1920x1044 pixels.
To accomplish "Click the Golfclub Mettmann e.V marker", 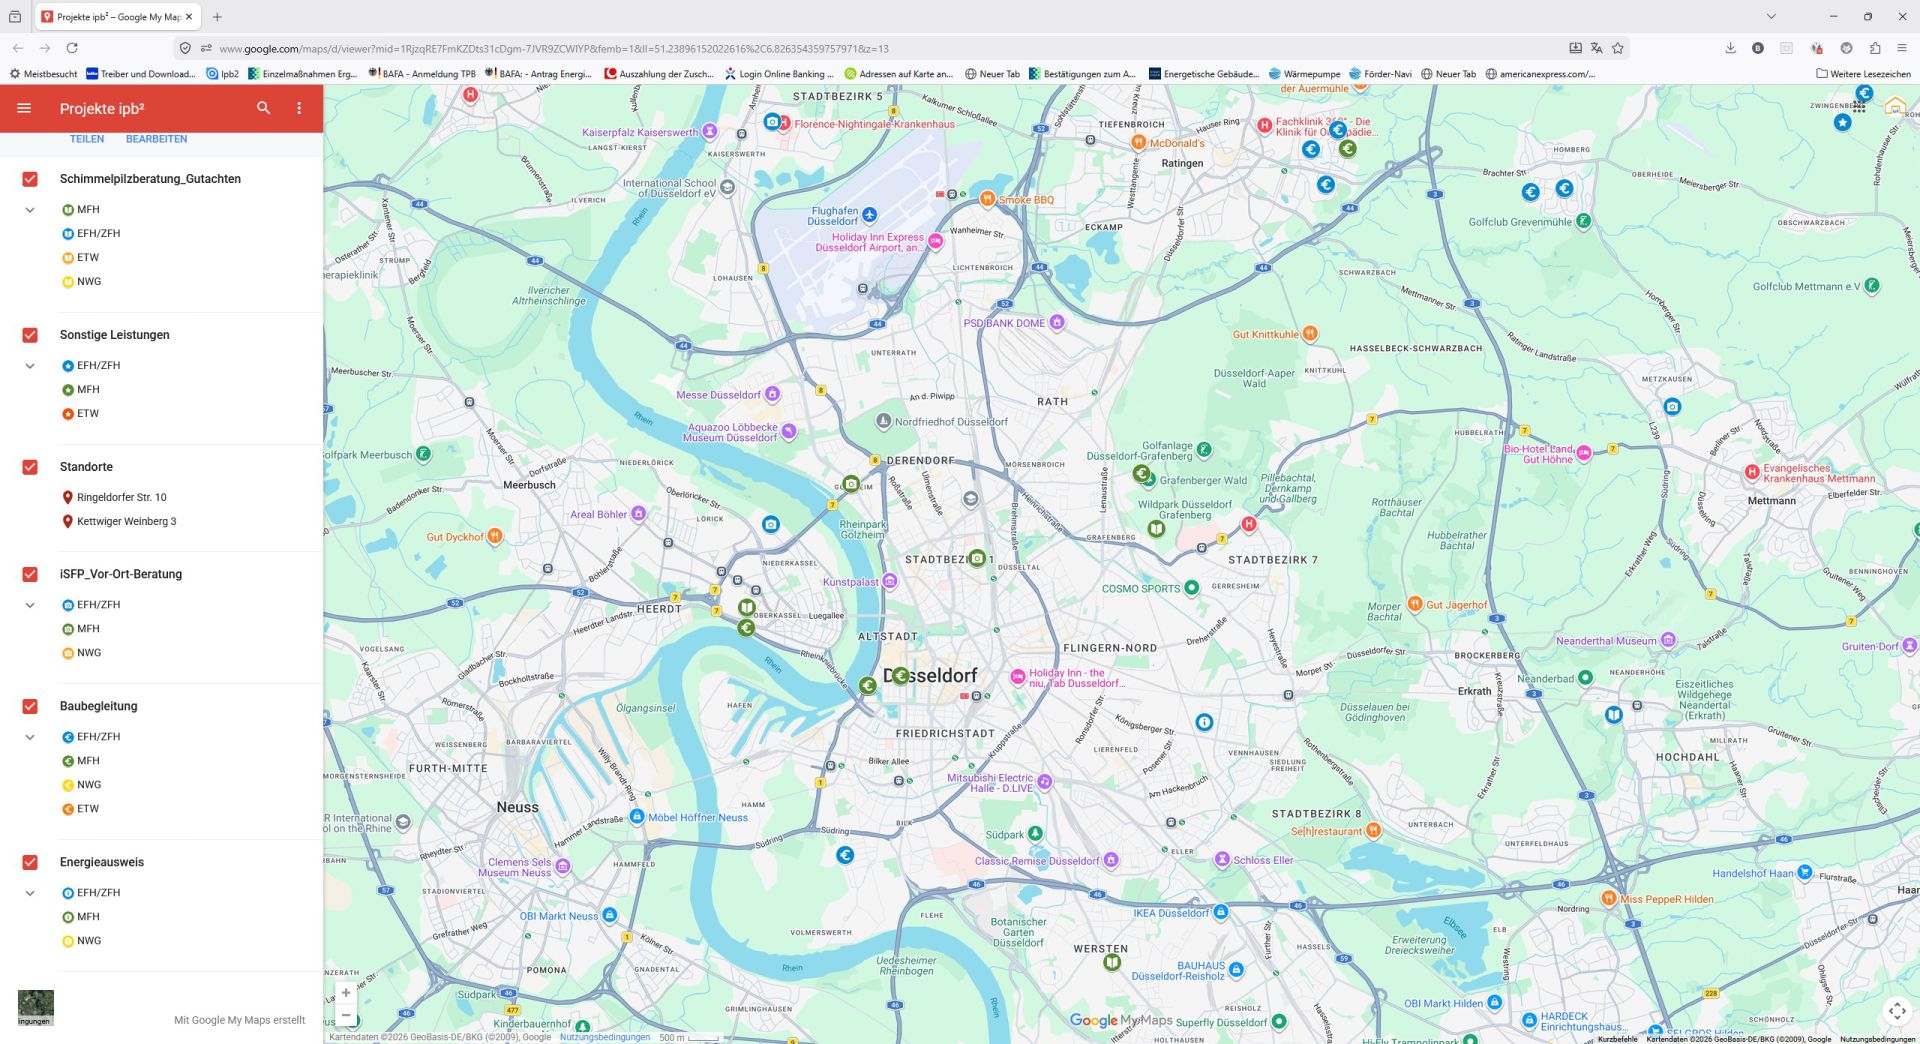I will pos(1872,286).
